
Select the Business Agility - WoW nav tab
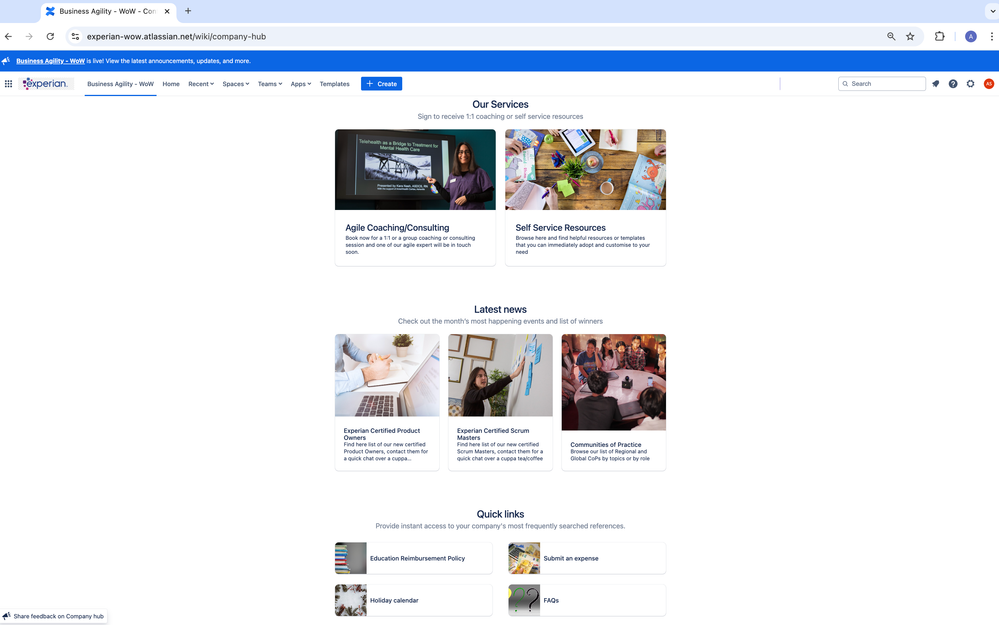coord(120,84)
